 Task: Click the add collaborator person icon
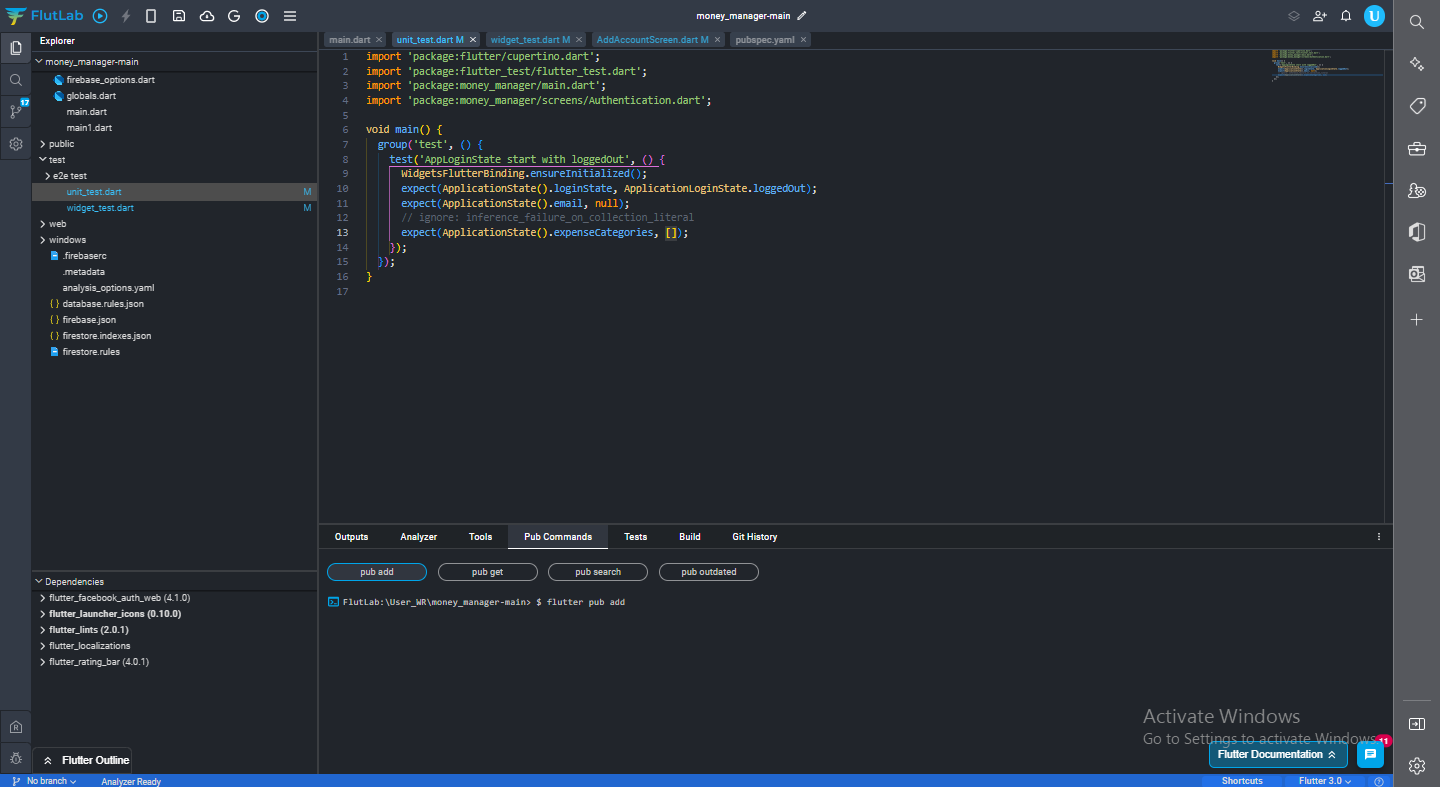[x=1320, y=16]
